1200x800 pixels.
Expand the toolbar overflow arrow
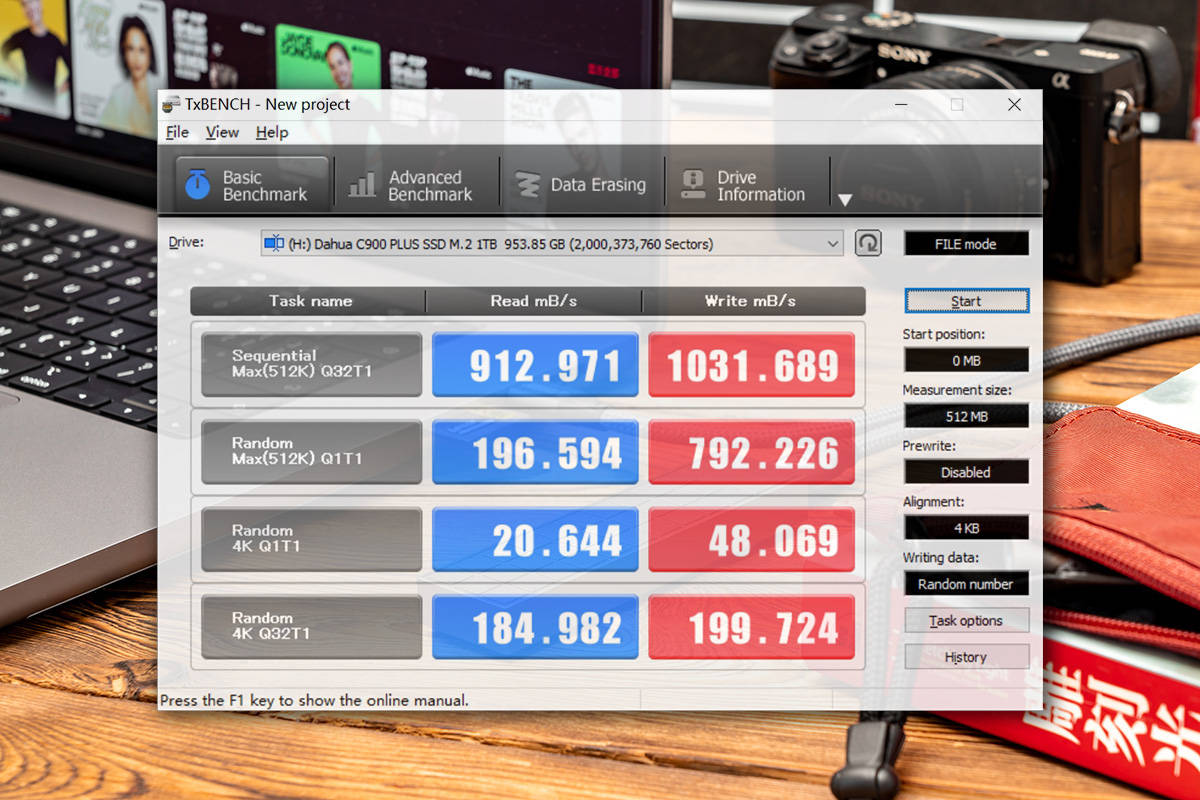coord(844,200)
